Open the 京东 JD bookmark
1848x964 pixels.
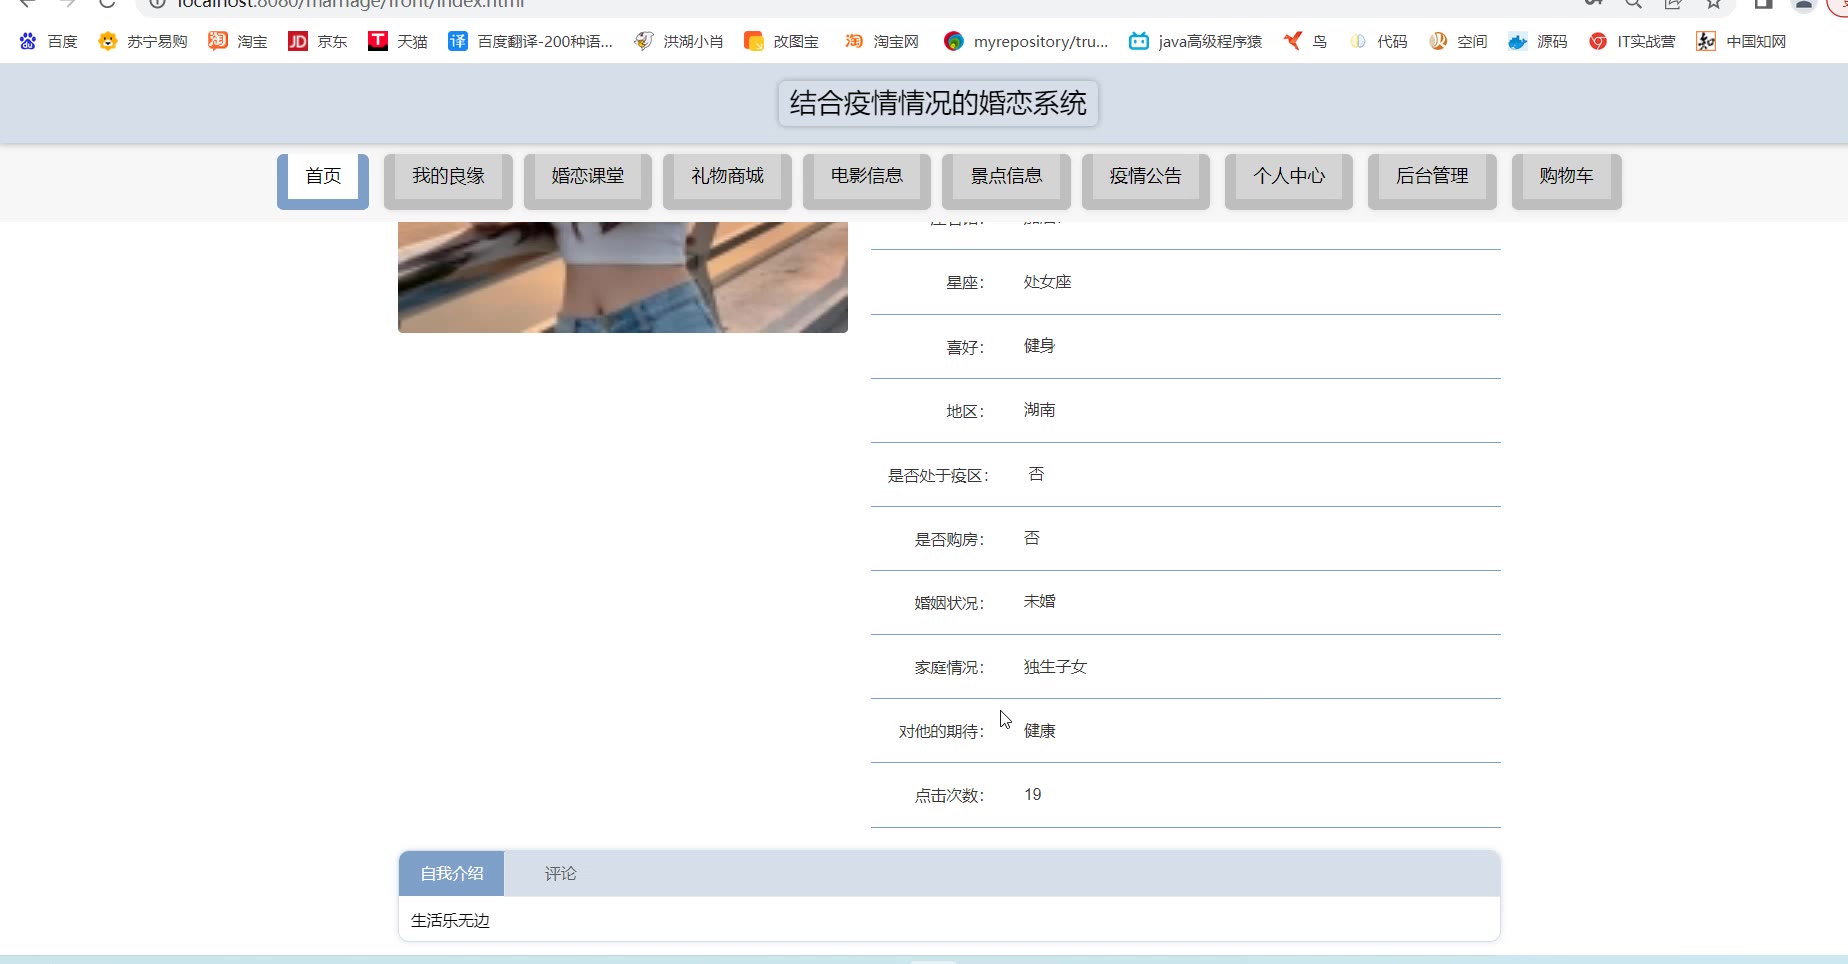coord(318,41)
